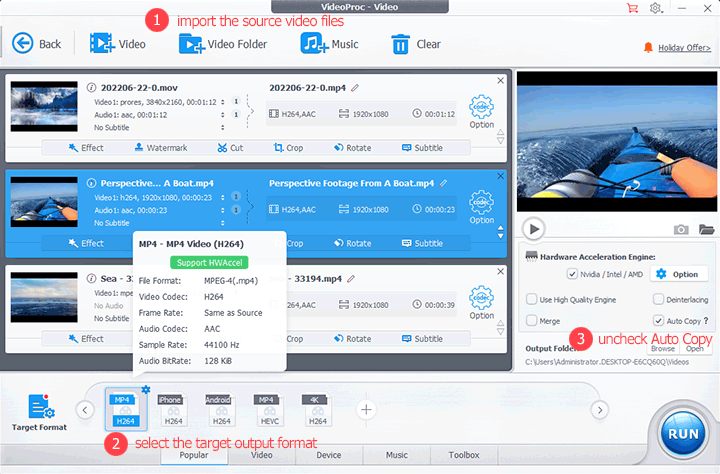Screen dimensions: 720x474
Task: Play the preview video
Action: click(534, 228)
